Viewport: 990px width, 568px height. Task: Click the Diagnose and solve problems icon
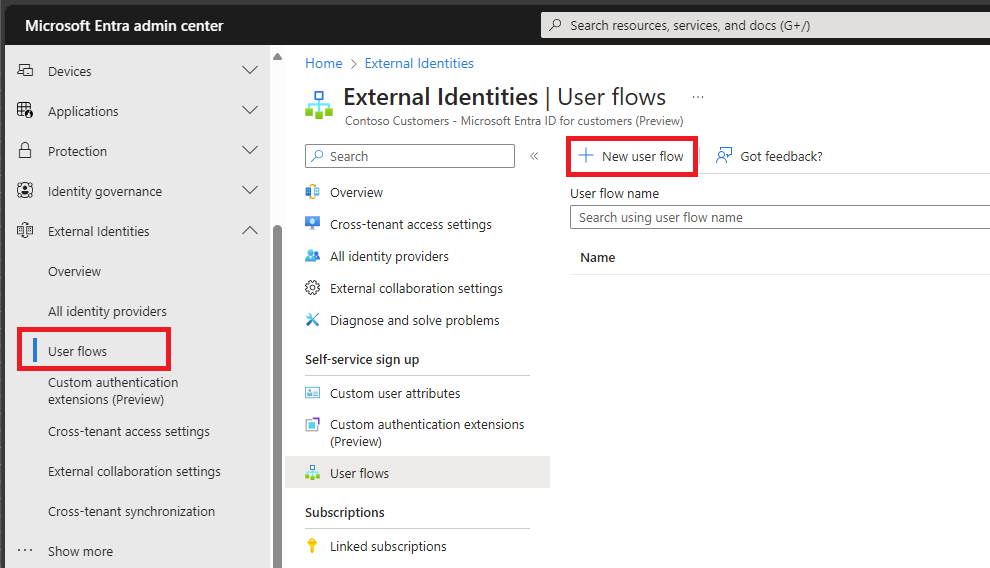pyautogui.click(x=313, y=320)
